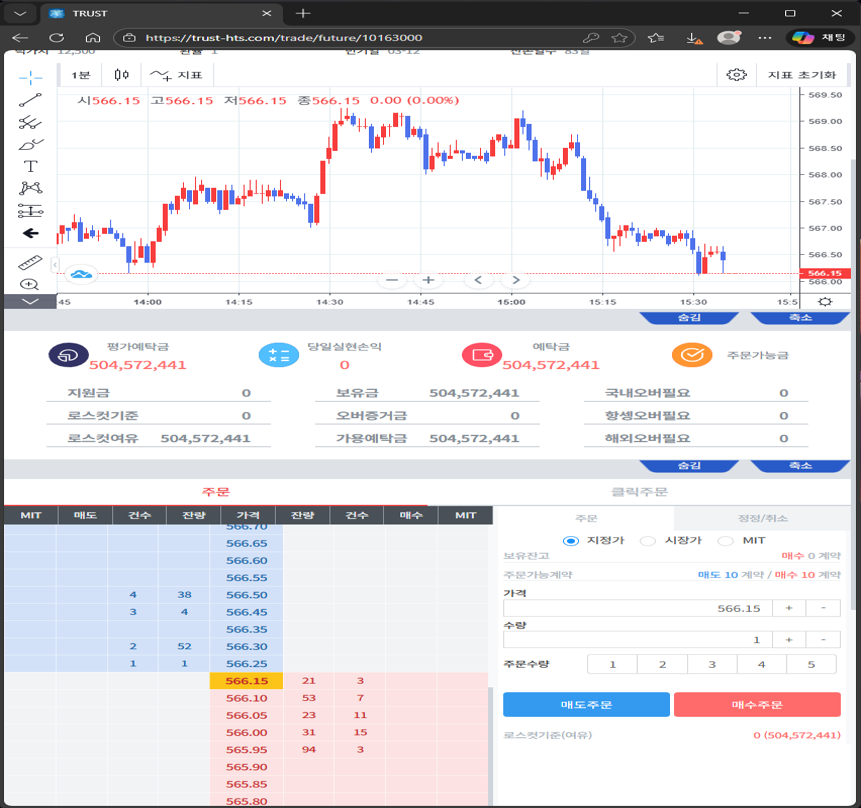
Task: Change the candlestick chart style
Action: coord(122,75)
